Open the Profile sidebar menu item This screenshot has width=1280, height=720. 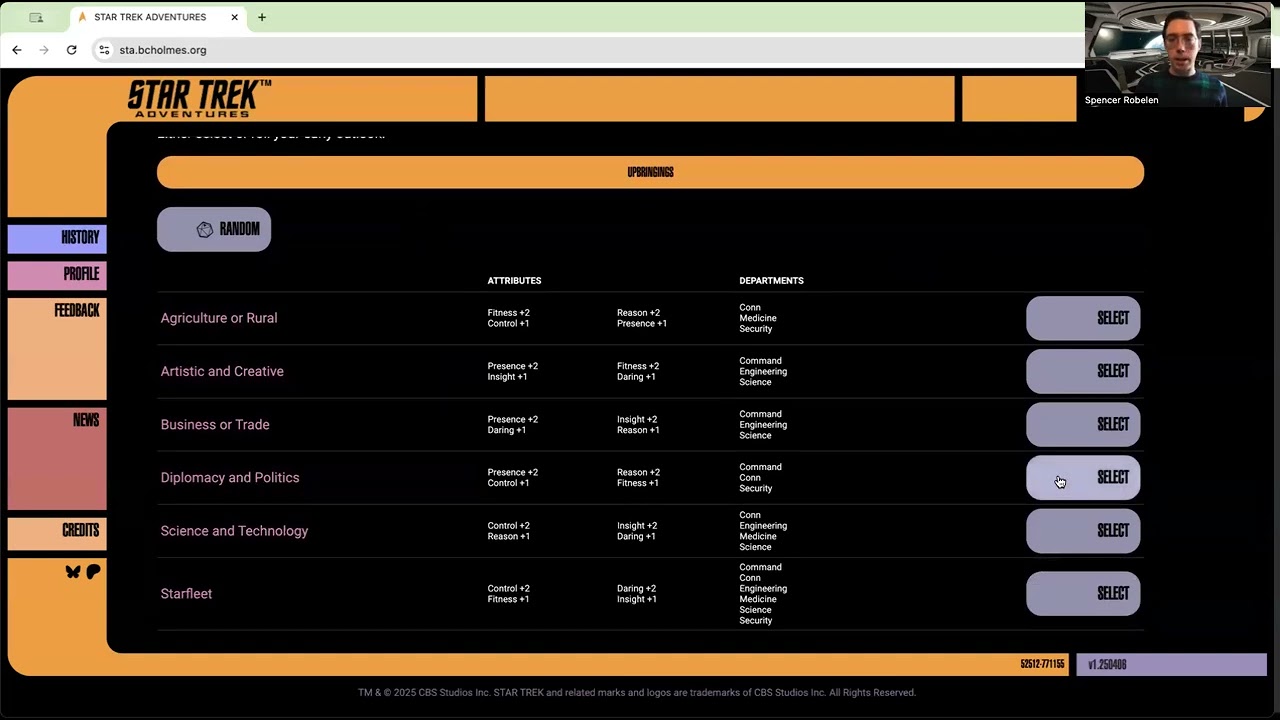[57, 274]
